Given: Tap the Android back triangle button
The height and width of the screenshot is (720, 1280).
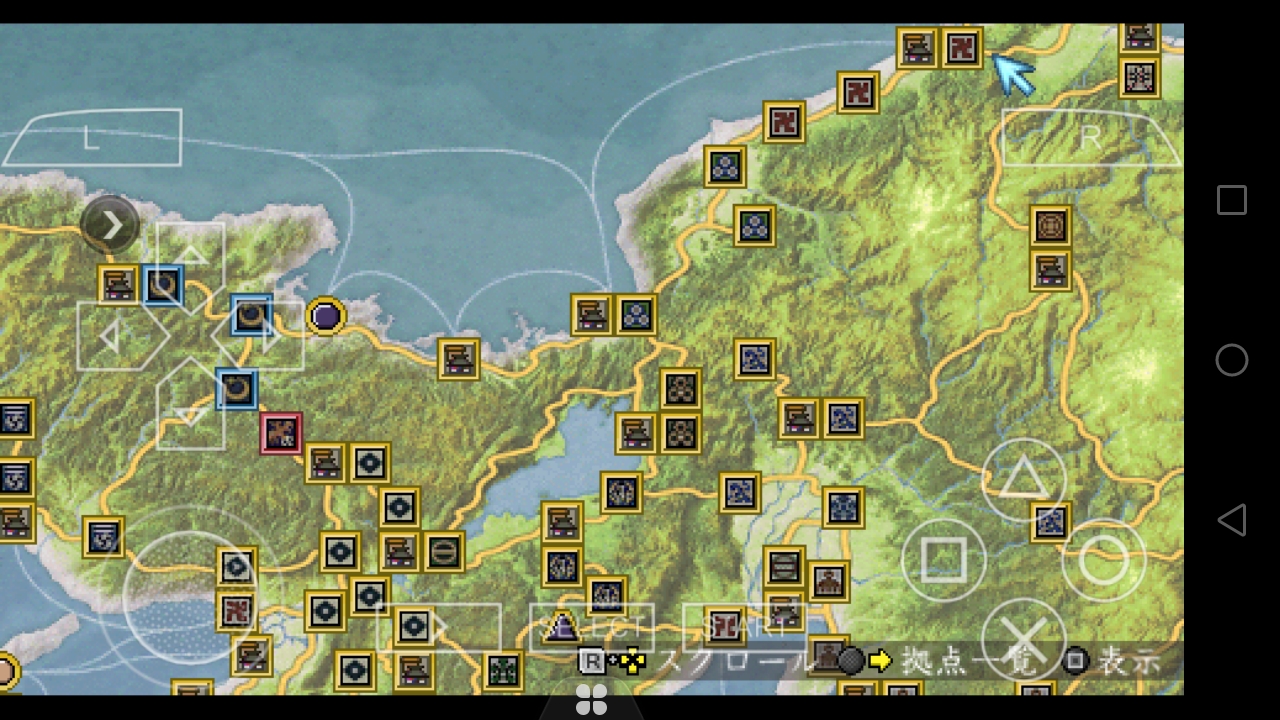Looking at the screenshot, I should [x=1231, y=520].
